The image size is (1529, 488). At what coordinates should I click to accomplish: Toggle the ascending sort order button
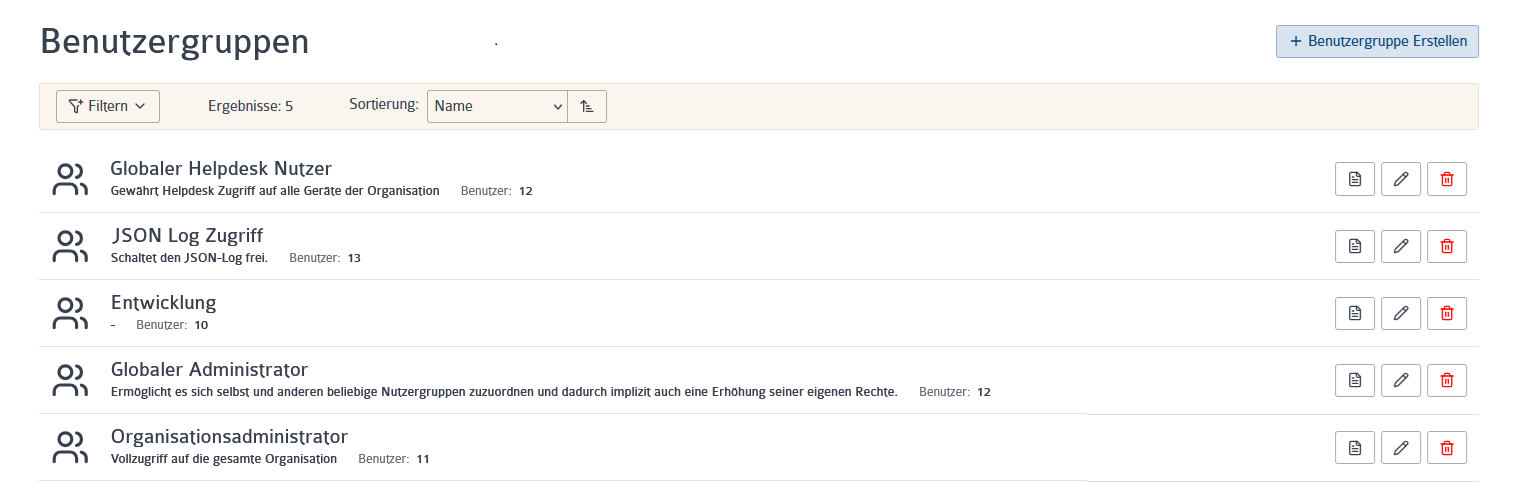pos(587,106)
